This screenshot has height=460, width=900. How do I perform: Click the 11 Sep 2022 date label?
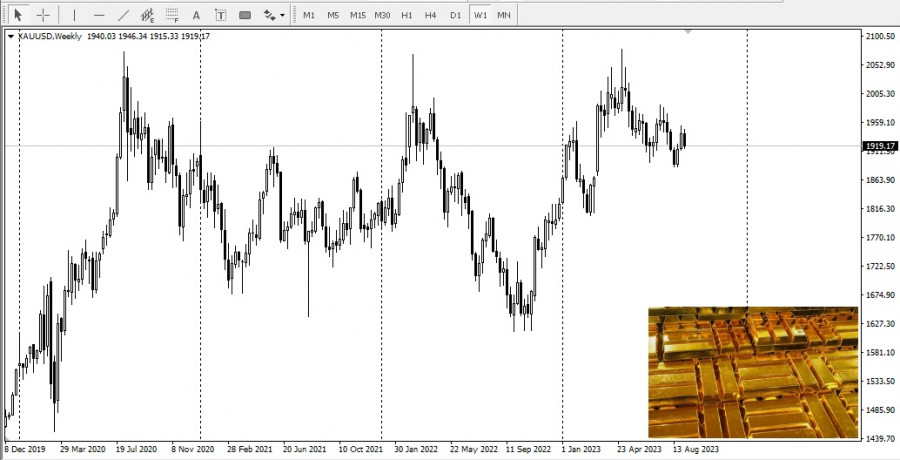coord(528,449)
